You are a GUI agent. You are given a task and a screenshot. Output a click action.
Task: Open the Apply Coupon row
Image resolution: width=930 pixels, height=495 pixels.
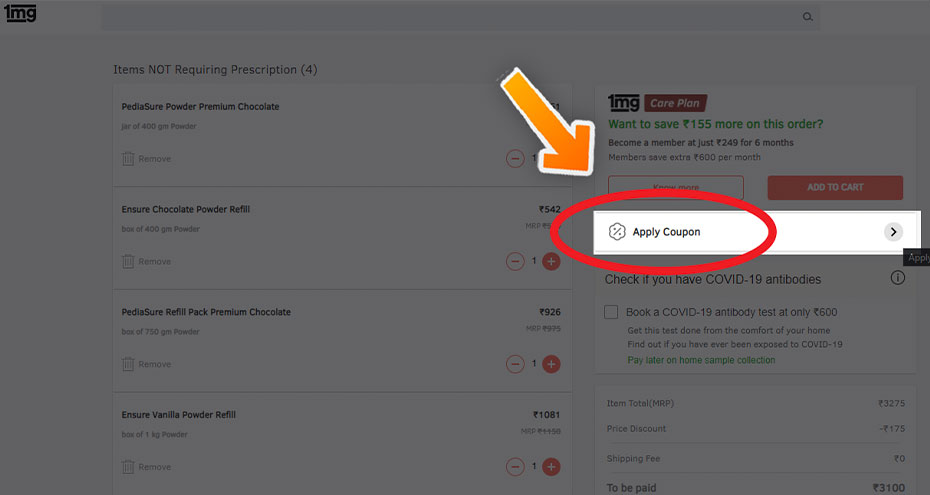pos(757,232)
